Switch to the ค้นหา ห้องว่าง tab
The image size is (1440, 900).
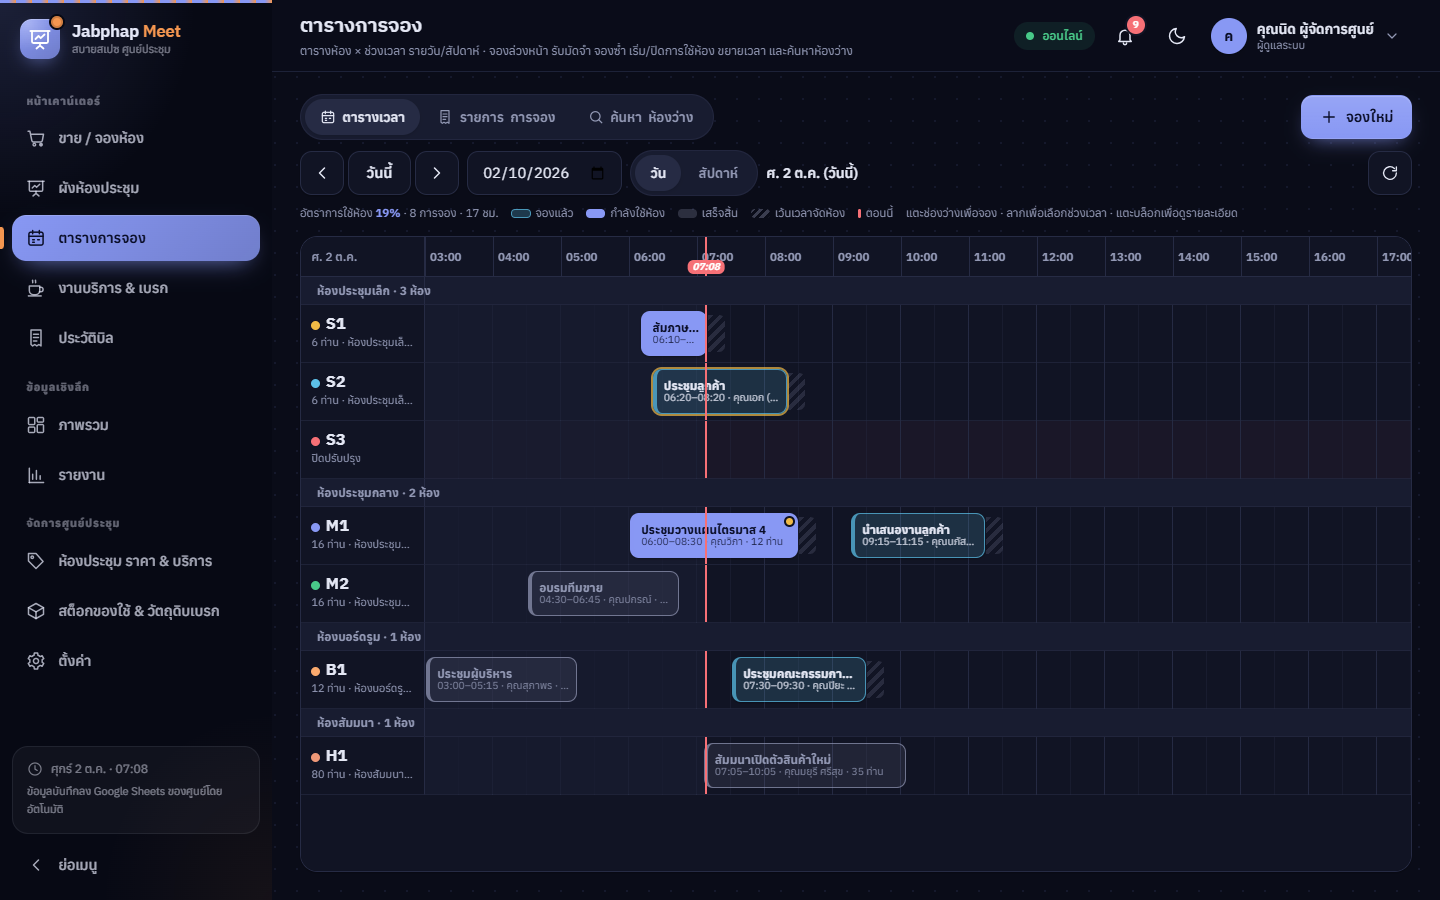641,117
